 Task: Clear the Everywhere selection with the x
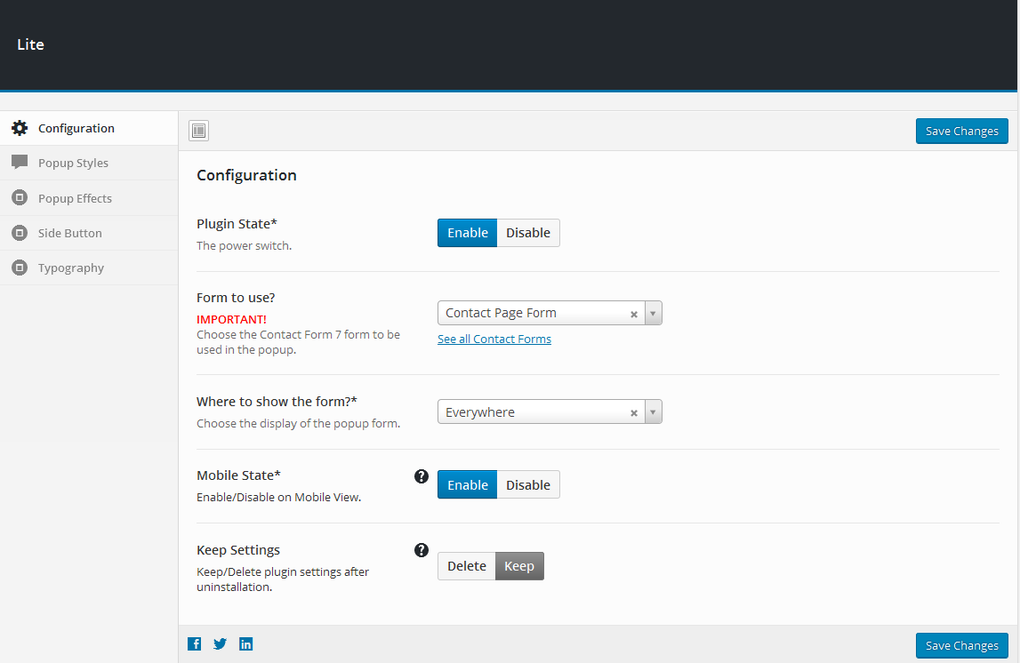633,411
